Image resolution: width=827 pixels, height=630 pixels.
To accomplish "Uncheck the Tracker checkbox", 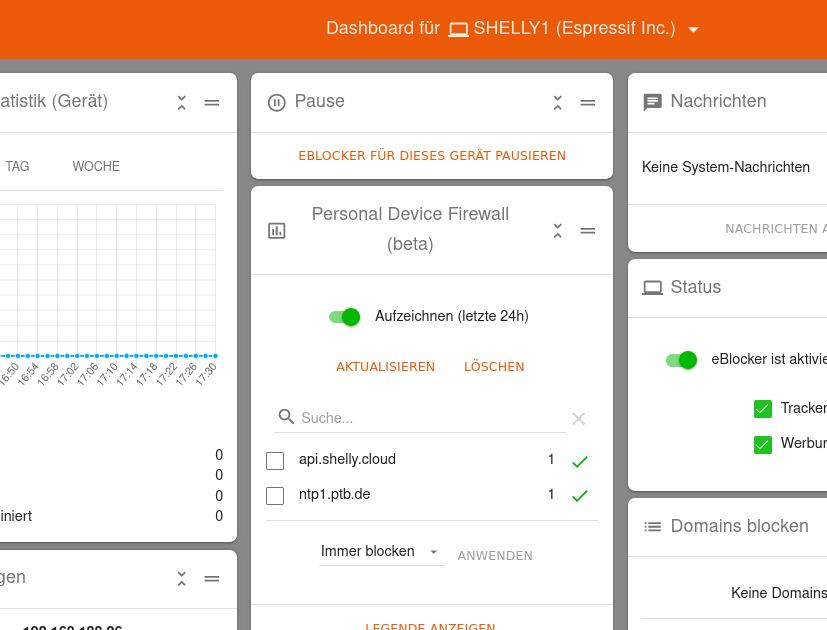I will tap(763, 409).
